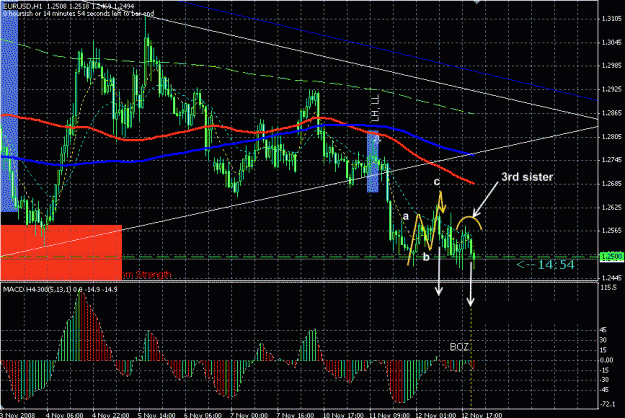The width and height of the screenshot is (625, 418).
Task: Click the 115.5 MACD scale value
Action: (608, 287)
